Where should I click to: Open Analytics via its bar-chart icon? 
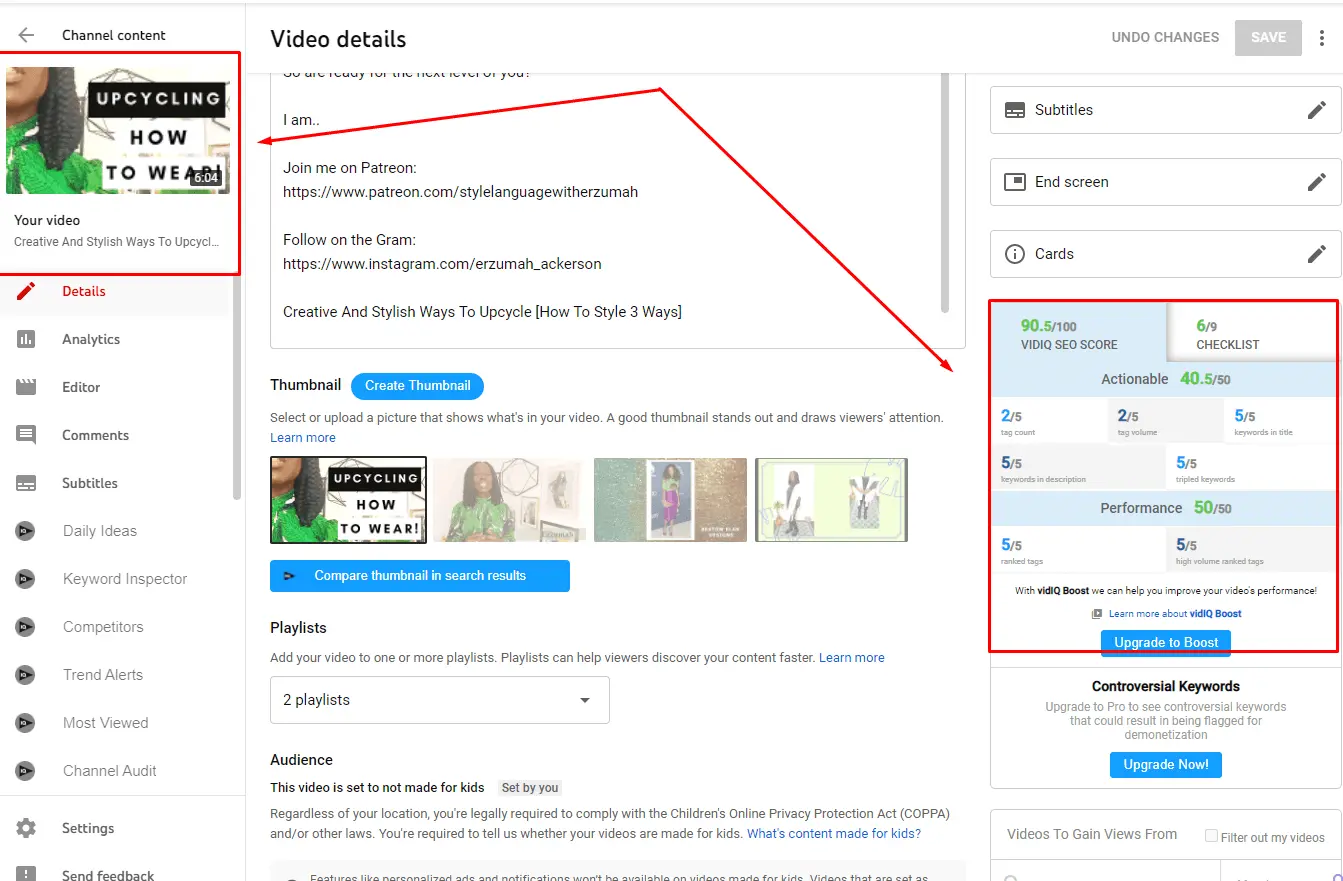(x=26, y=339)
